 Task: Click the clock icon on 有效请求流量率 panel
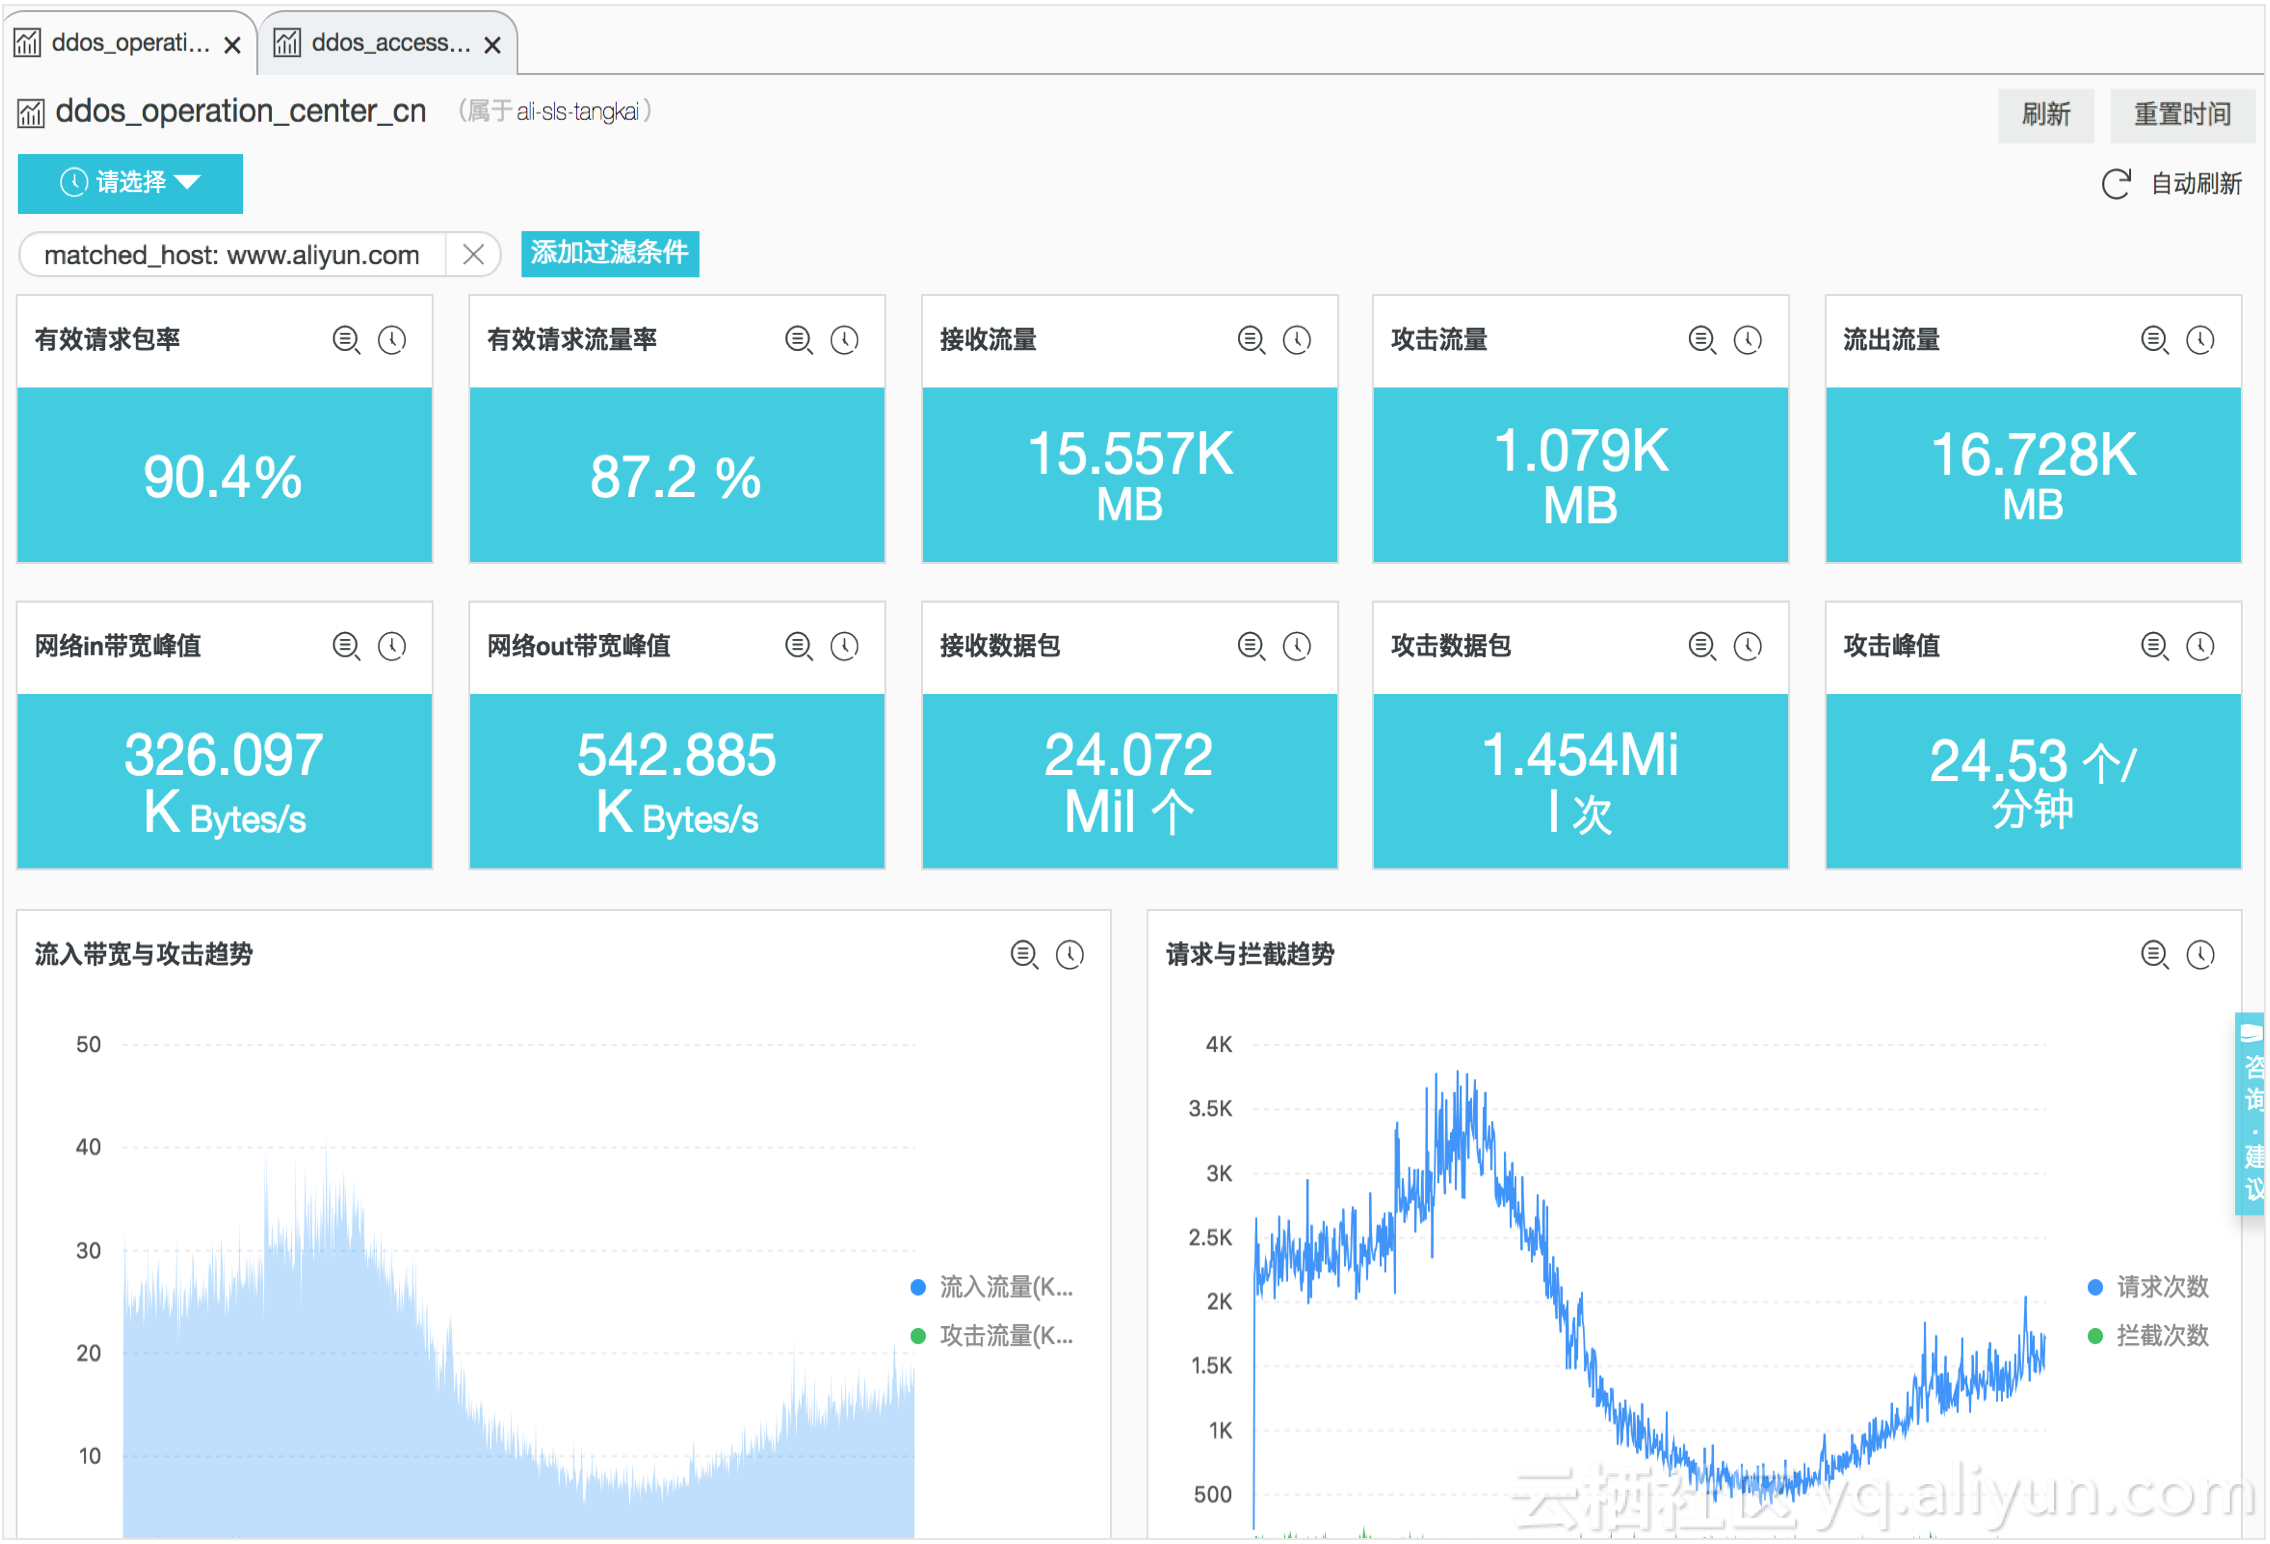coord(845,340)
